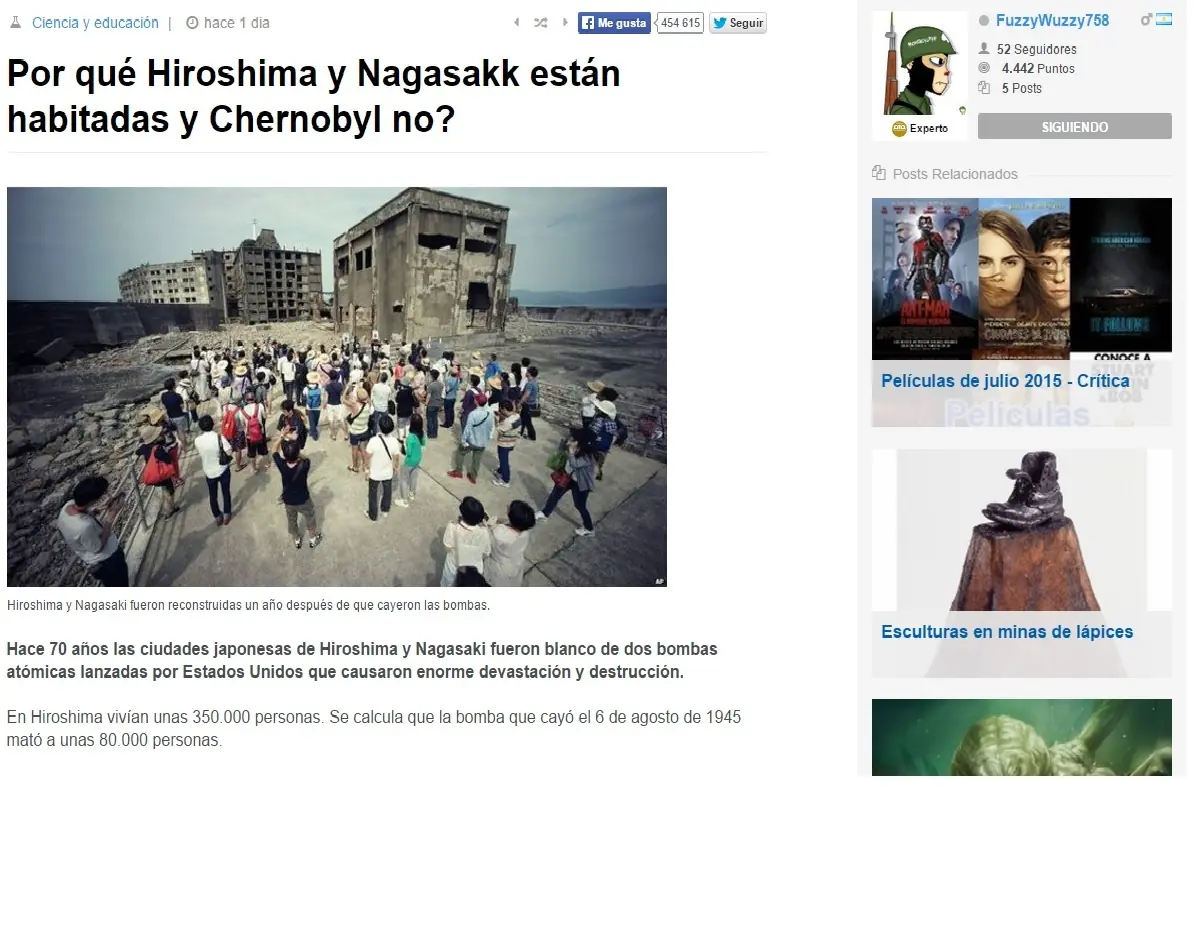Go to next post with right arrow
The width and height of the screenshot is (1194, 950).
click(565, 23)
